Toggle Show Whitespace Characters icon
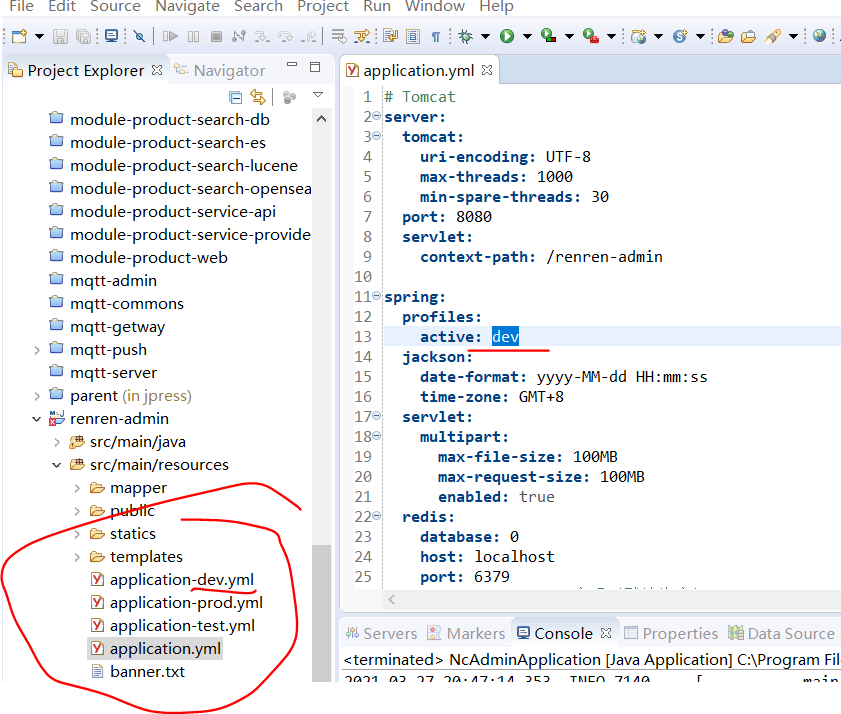Viewport: 841px width, 714px height. [x=438, y=38]
